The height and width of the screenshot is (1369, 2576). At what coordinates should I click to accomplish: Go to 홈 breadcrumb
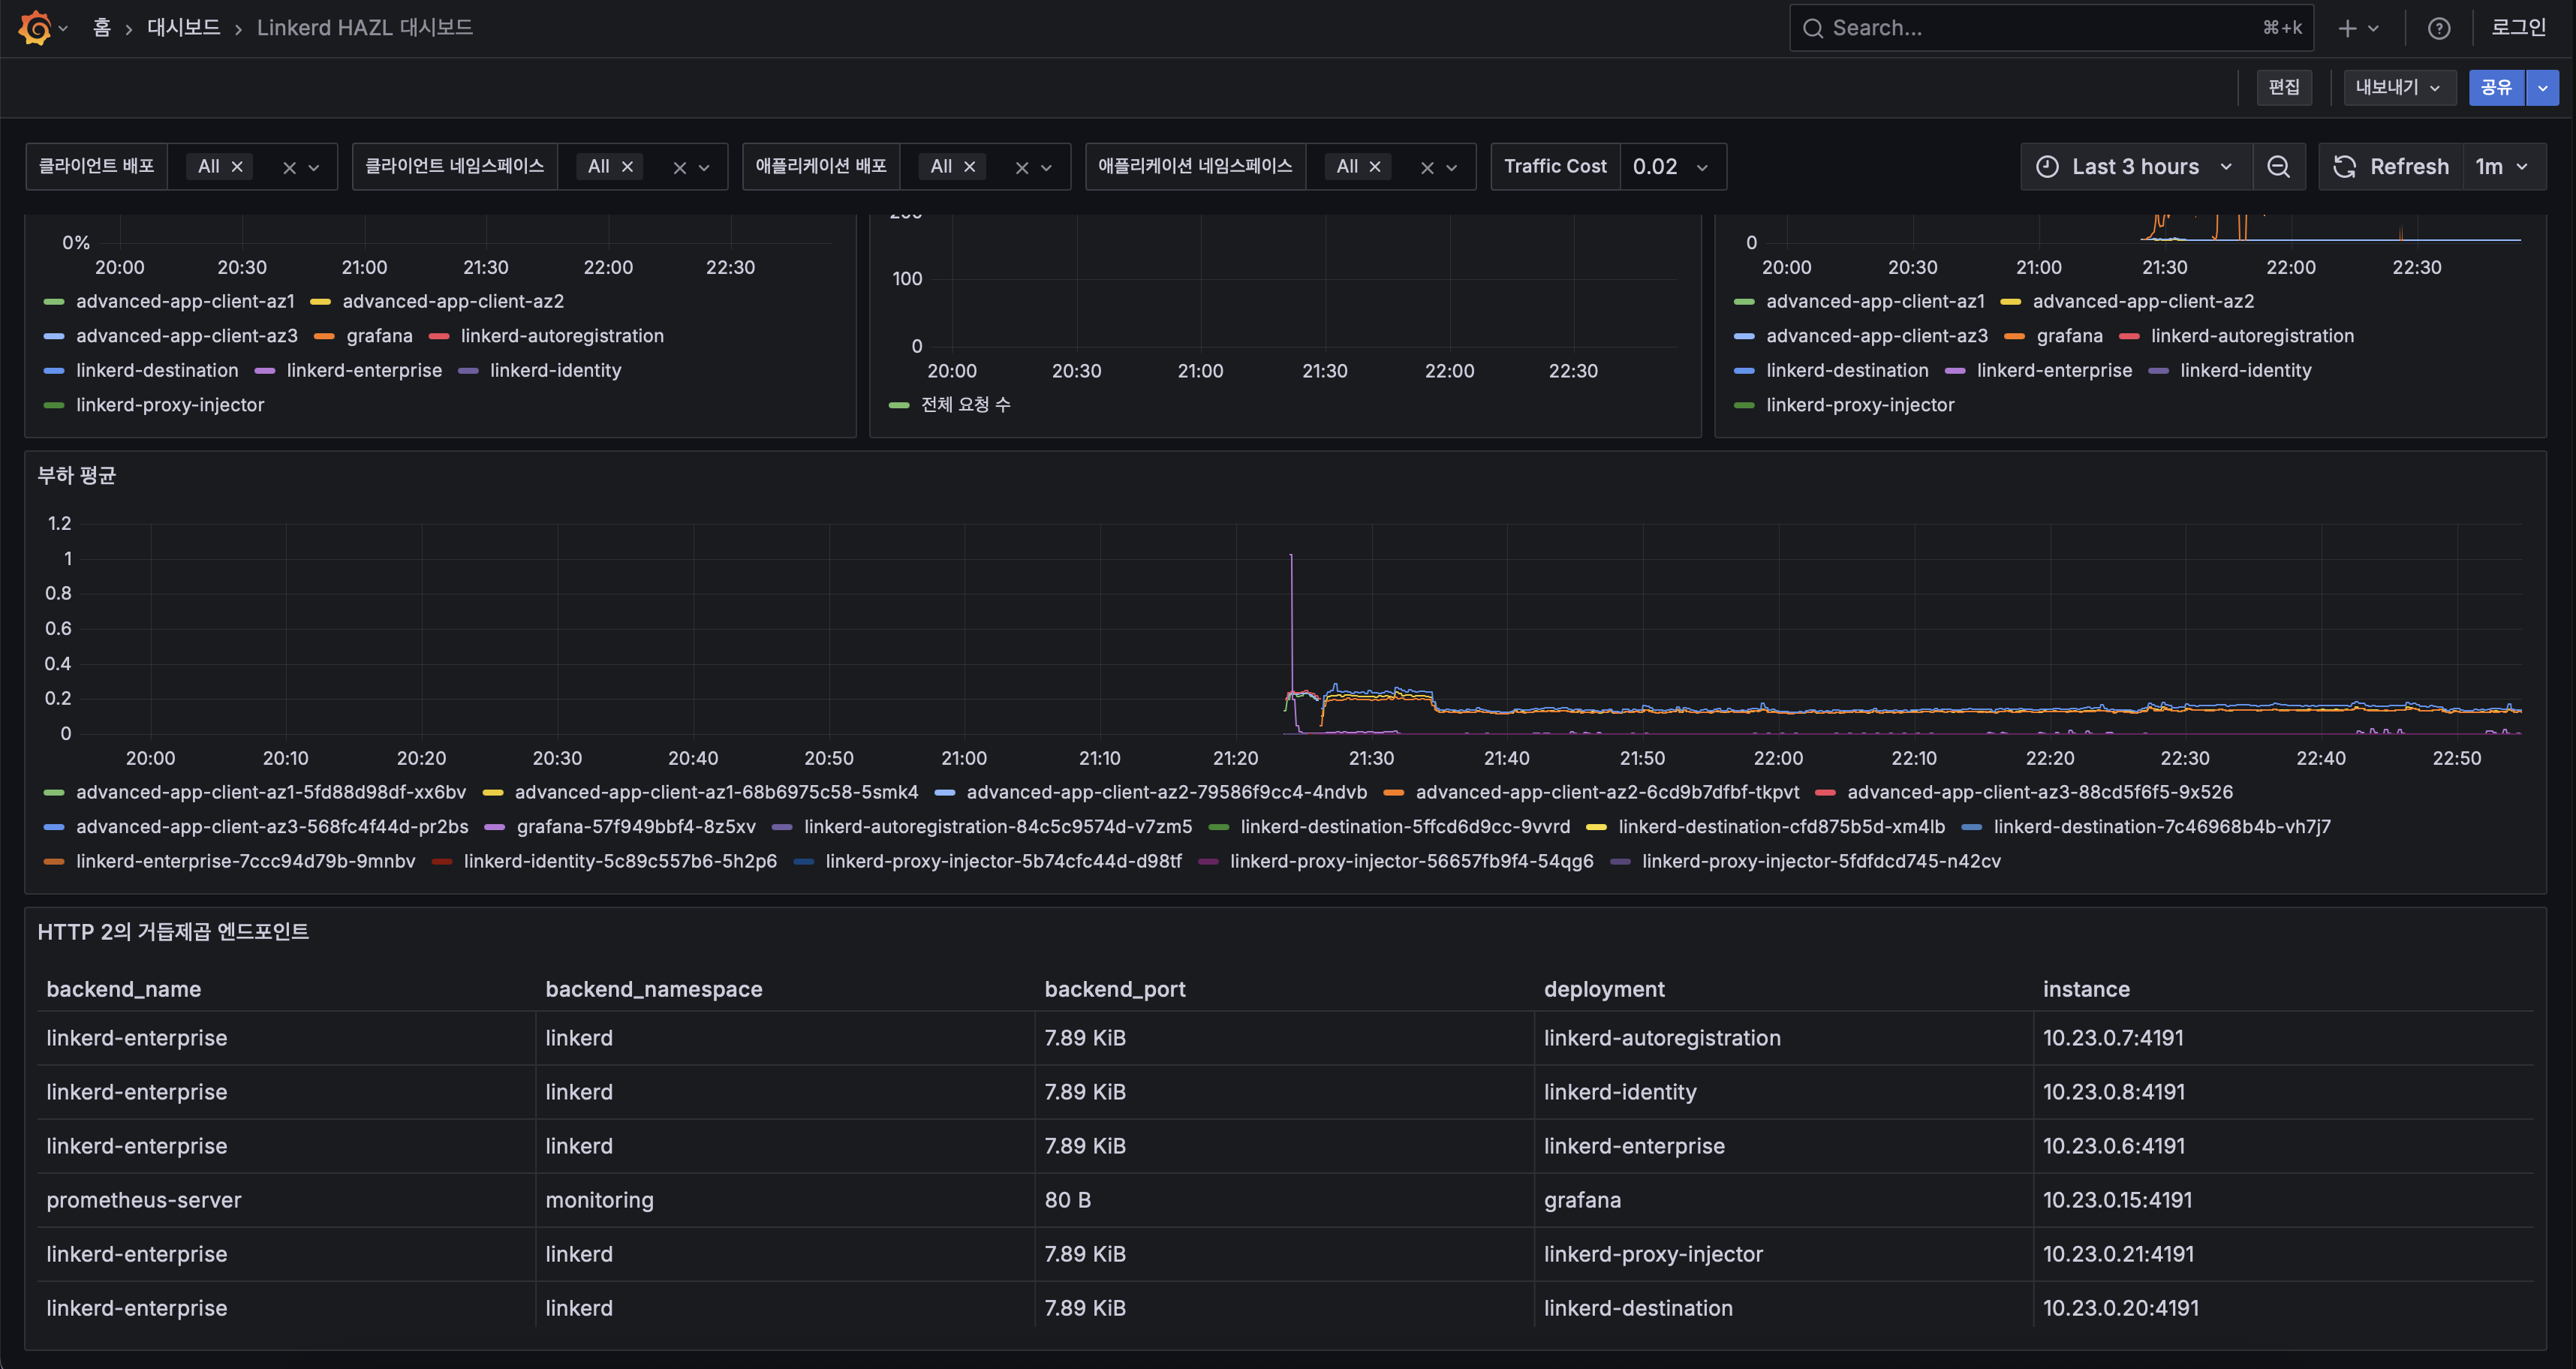pos(101,28)
